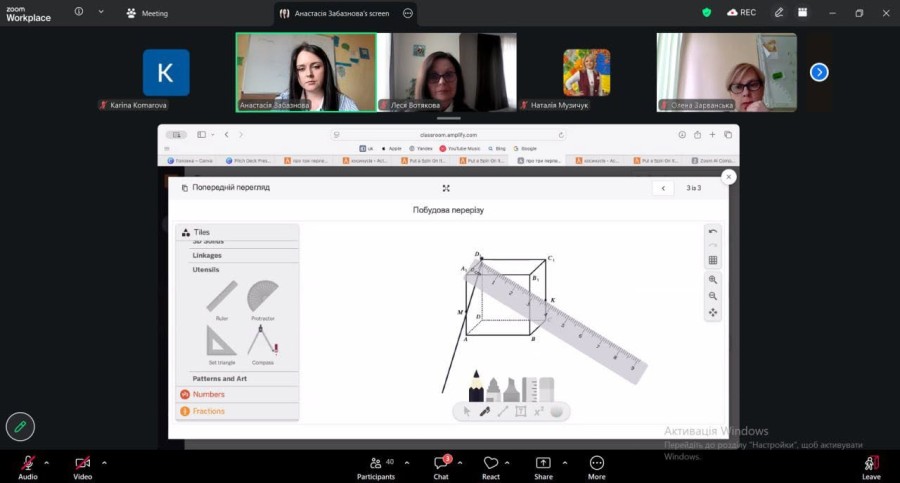
Task: Select the Compass utensil tile
Action: point(263,343)
